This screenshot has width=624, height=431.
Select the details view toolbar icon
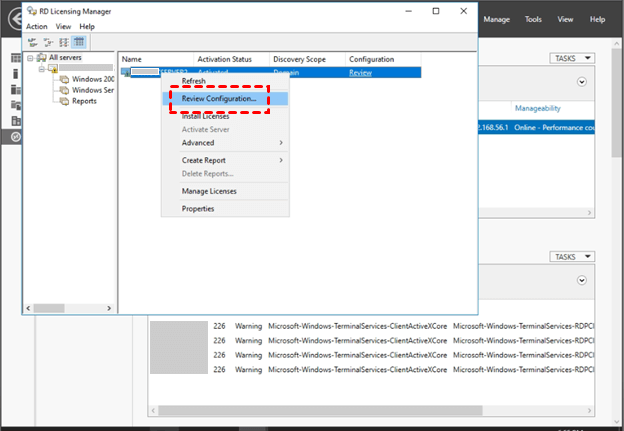click(x=79, y=42)
